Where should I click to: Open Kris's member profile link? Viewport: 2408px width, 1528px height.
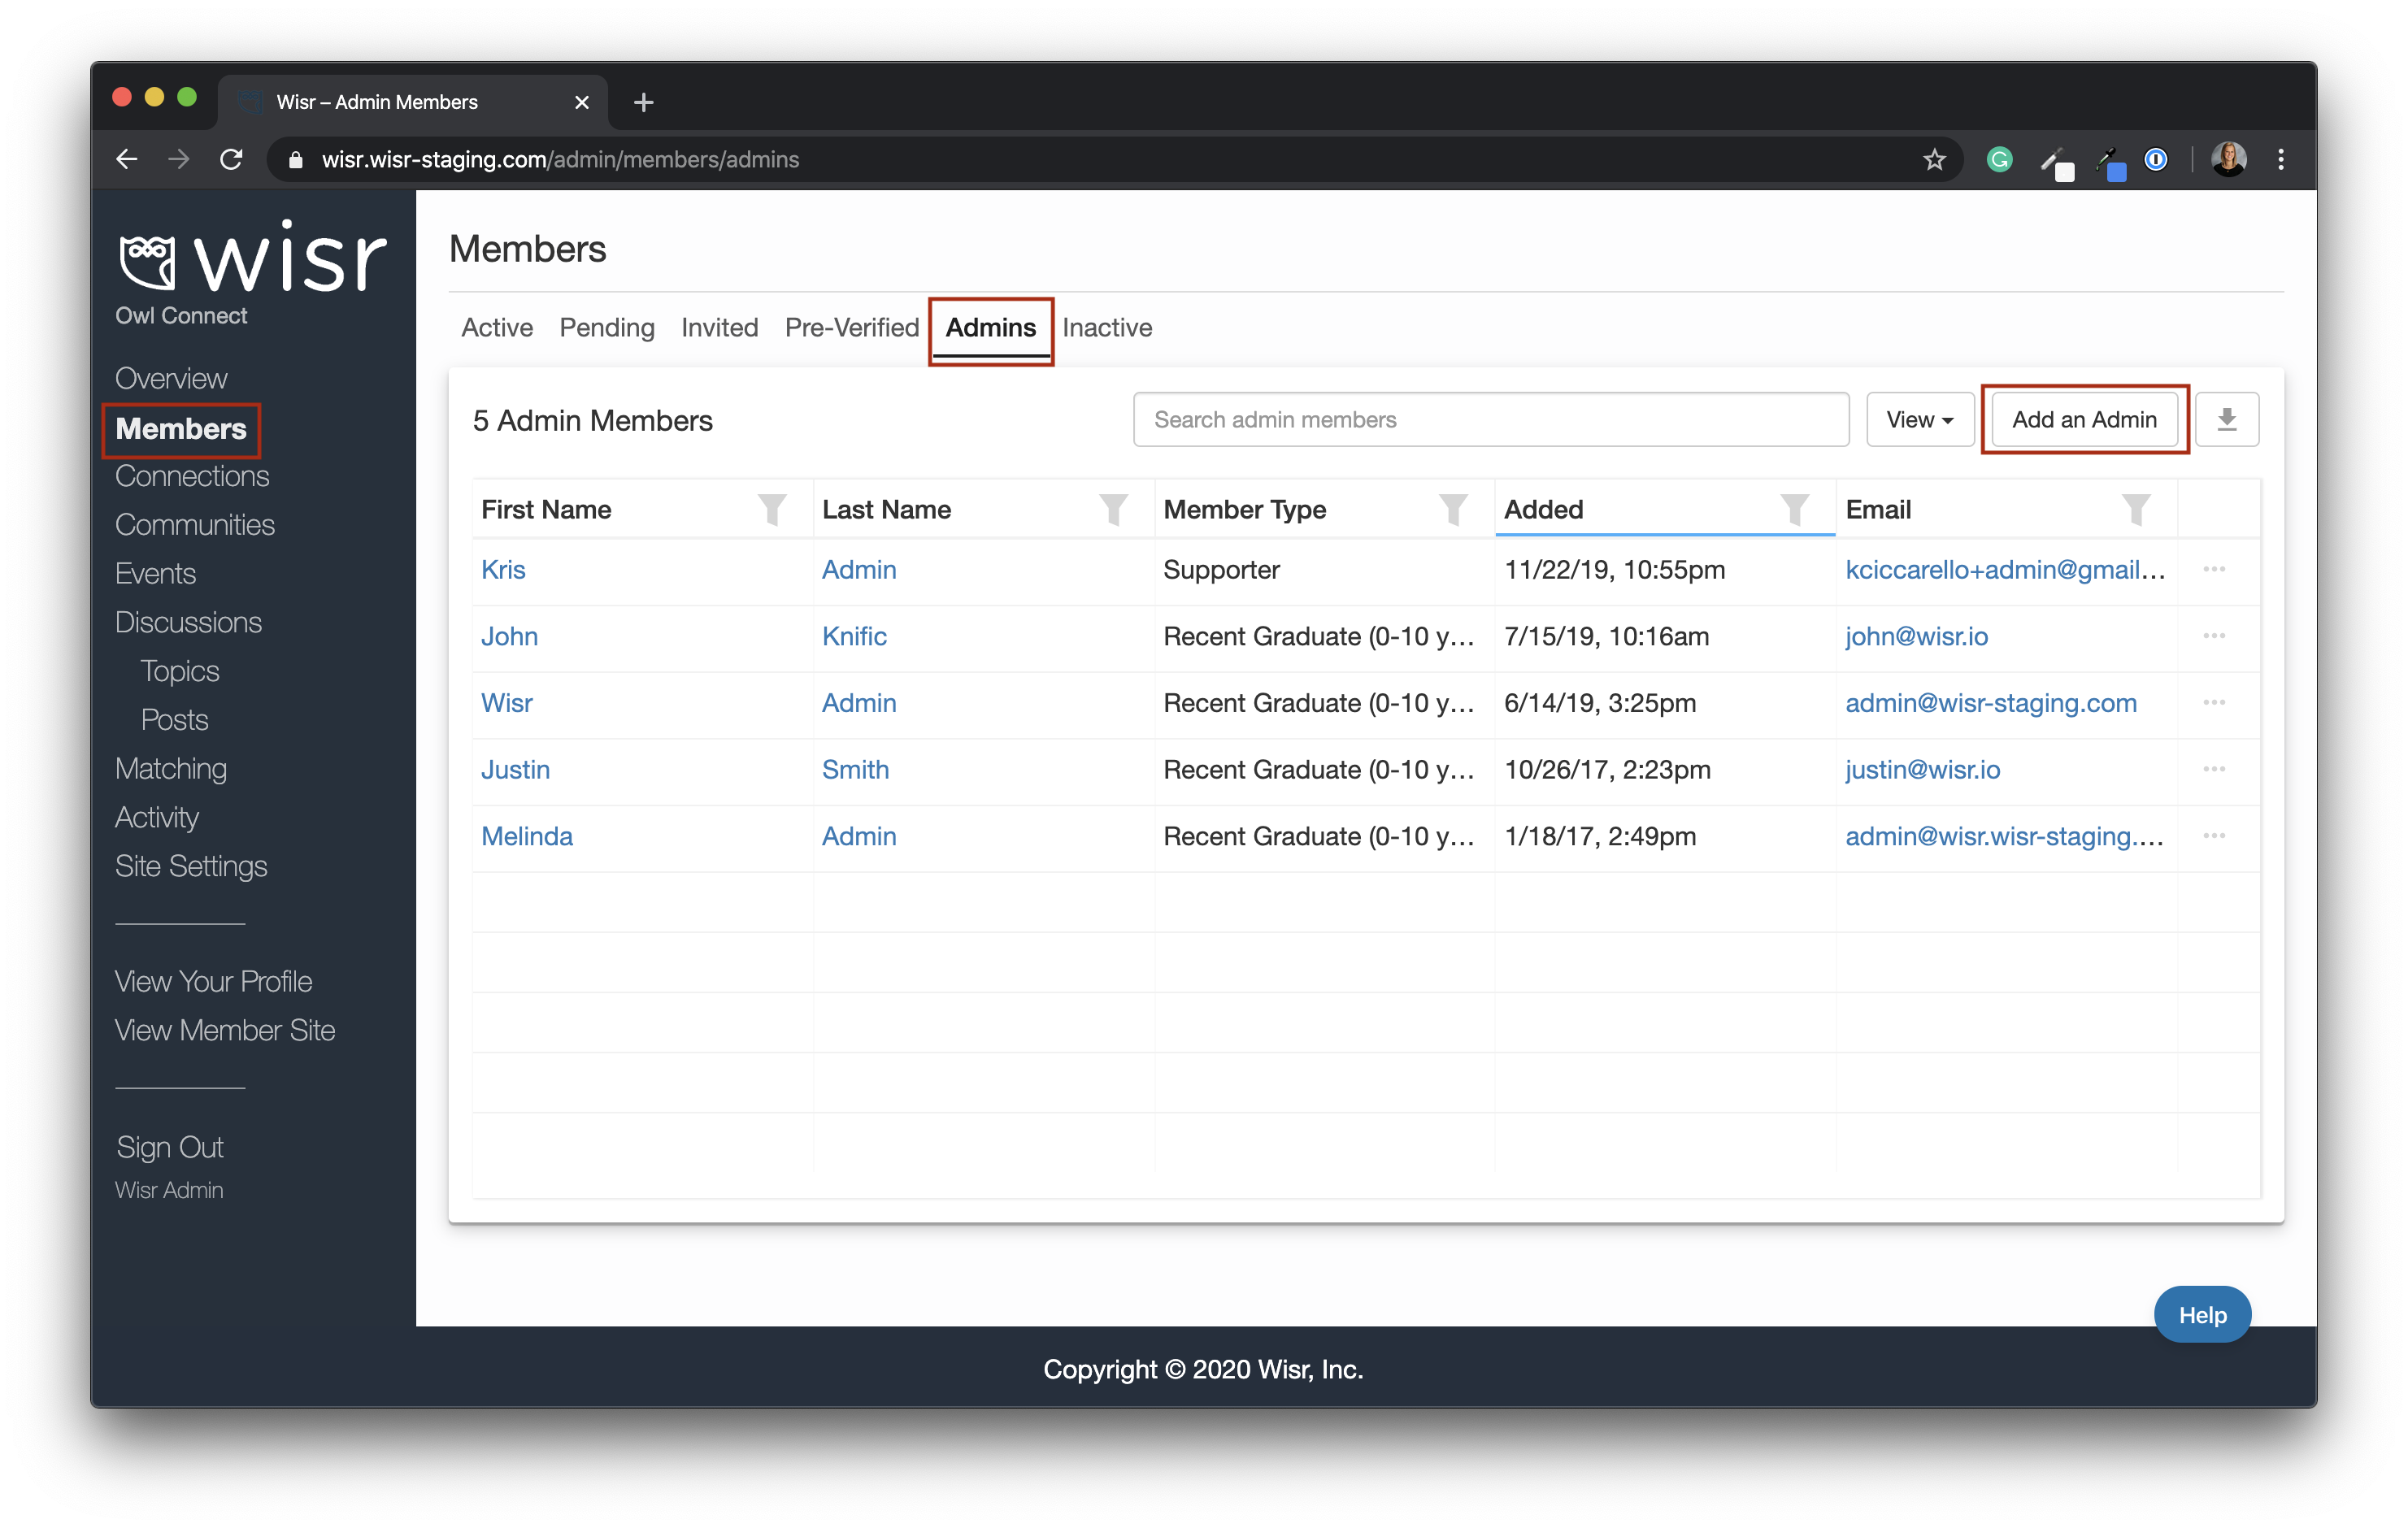(x=503, y=570)
